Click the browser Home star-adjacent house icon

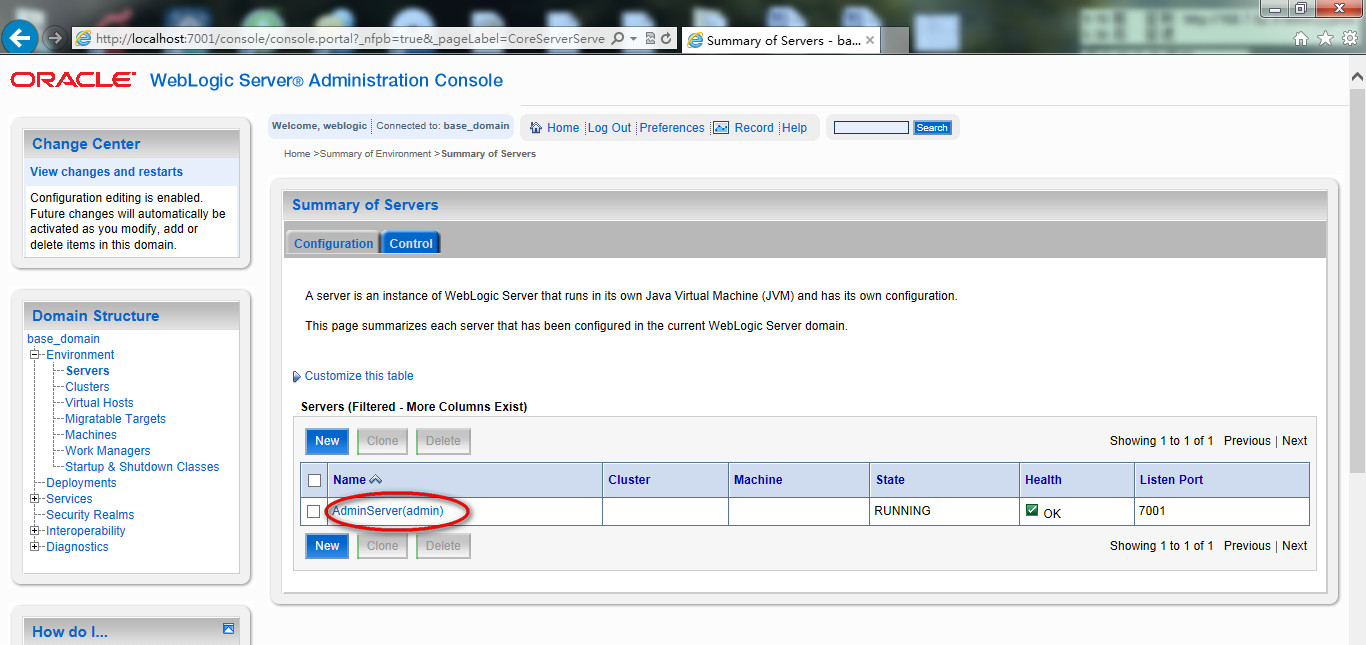pos(1301,38)
